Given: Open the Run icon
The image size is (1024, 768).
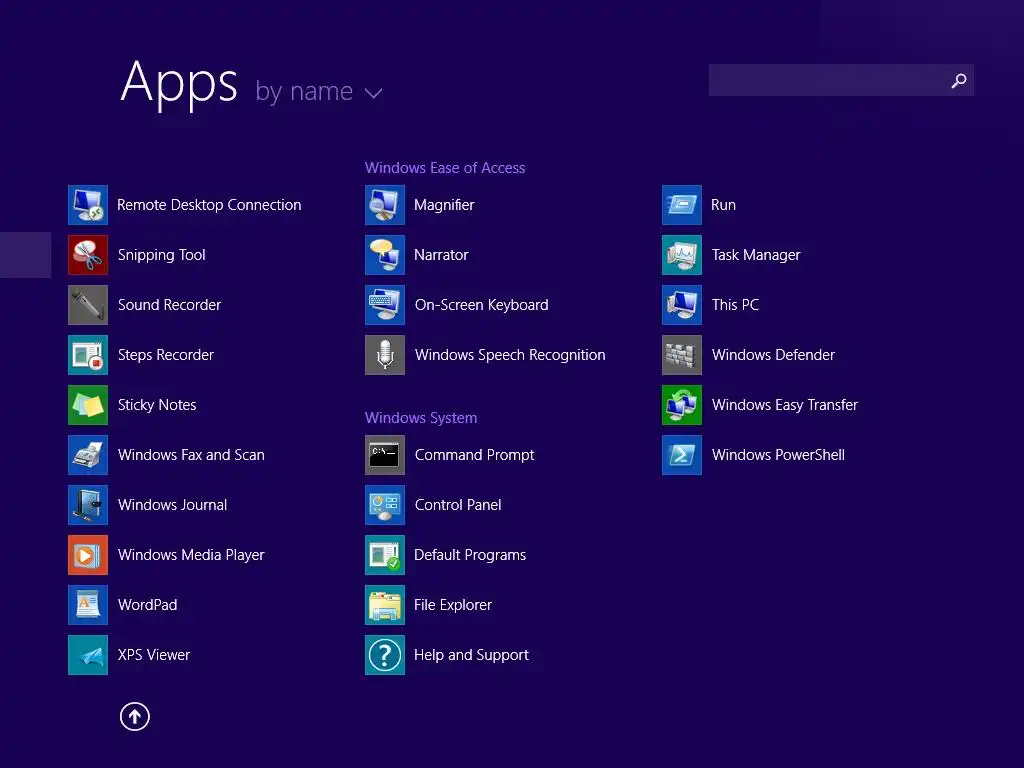Looking at the screenshot, I should point(682,205).
